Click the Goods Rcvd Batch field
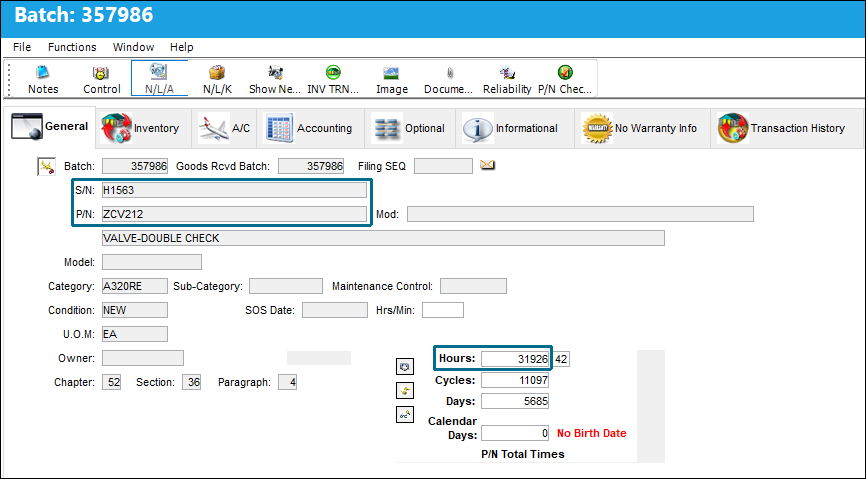Image resolution: width=866 pixels, height=479 pixels. [311, 166]
